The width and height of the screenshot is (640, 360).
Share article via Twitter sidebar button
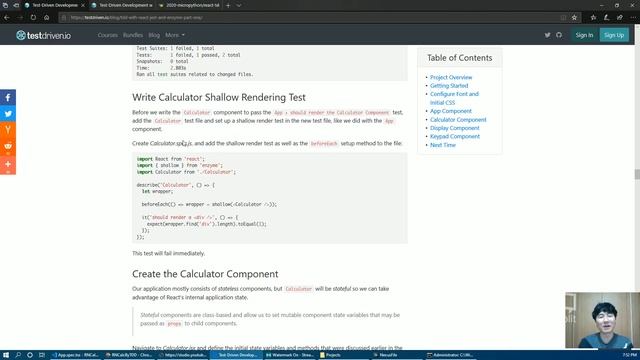pos(8,113)
